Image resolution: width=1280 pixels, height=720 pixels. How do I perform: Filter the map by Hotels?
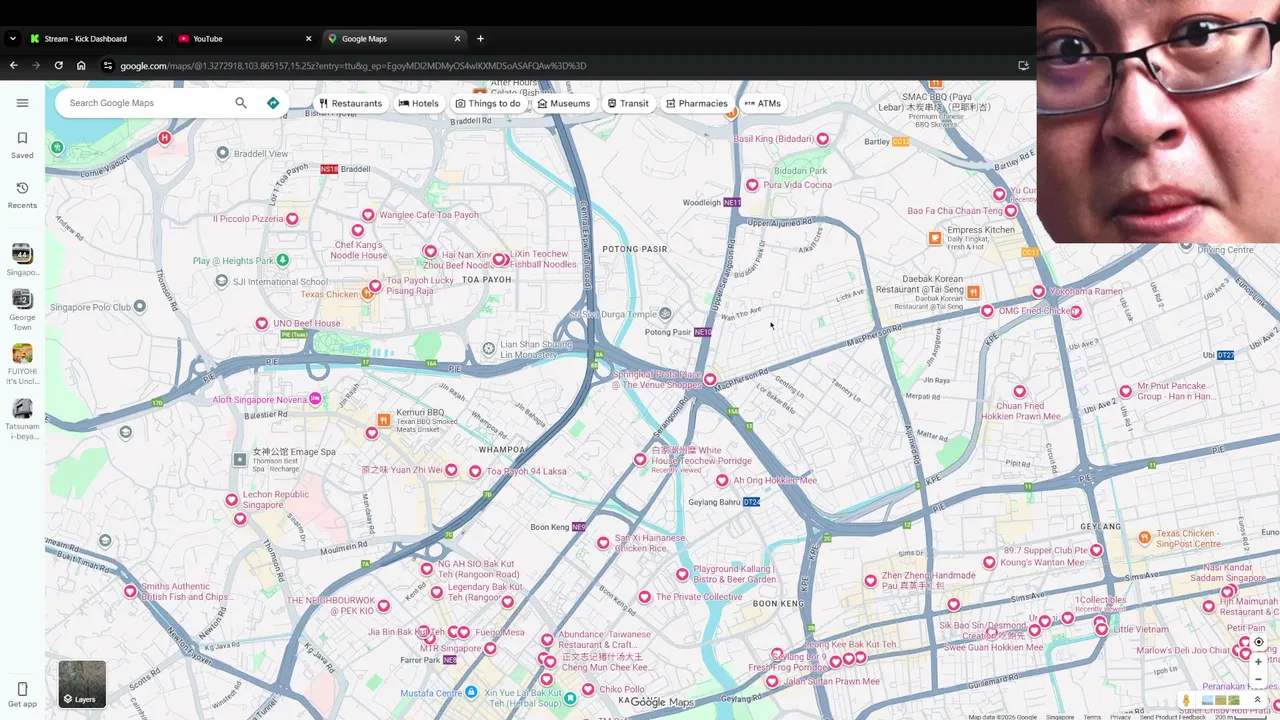(x=419, y=103)
